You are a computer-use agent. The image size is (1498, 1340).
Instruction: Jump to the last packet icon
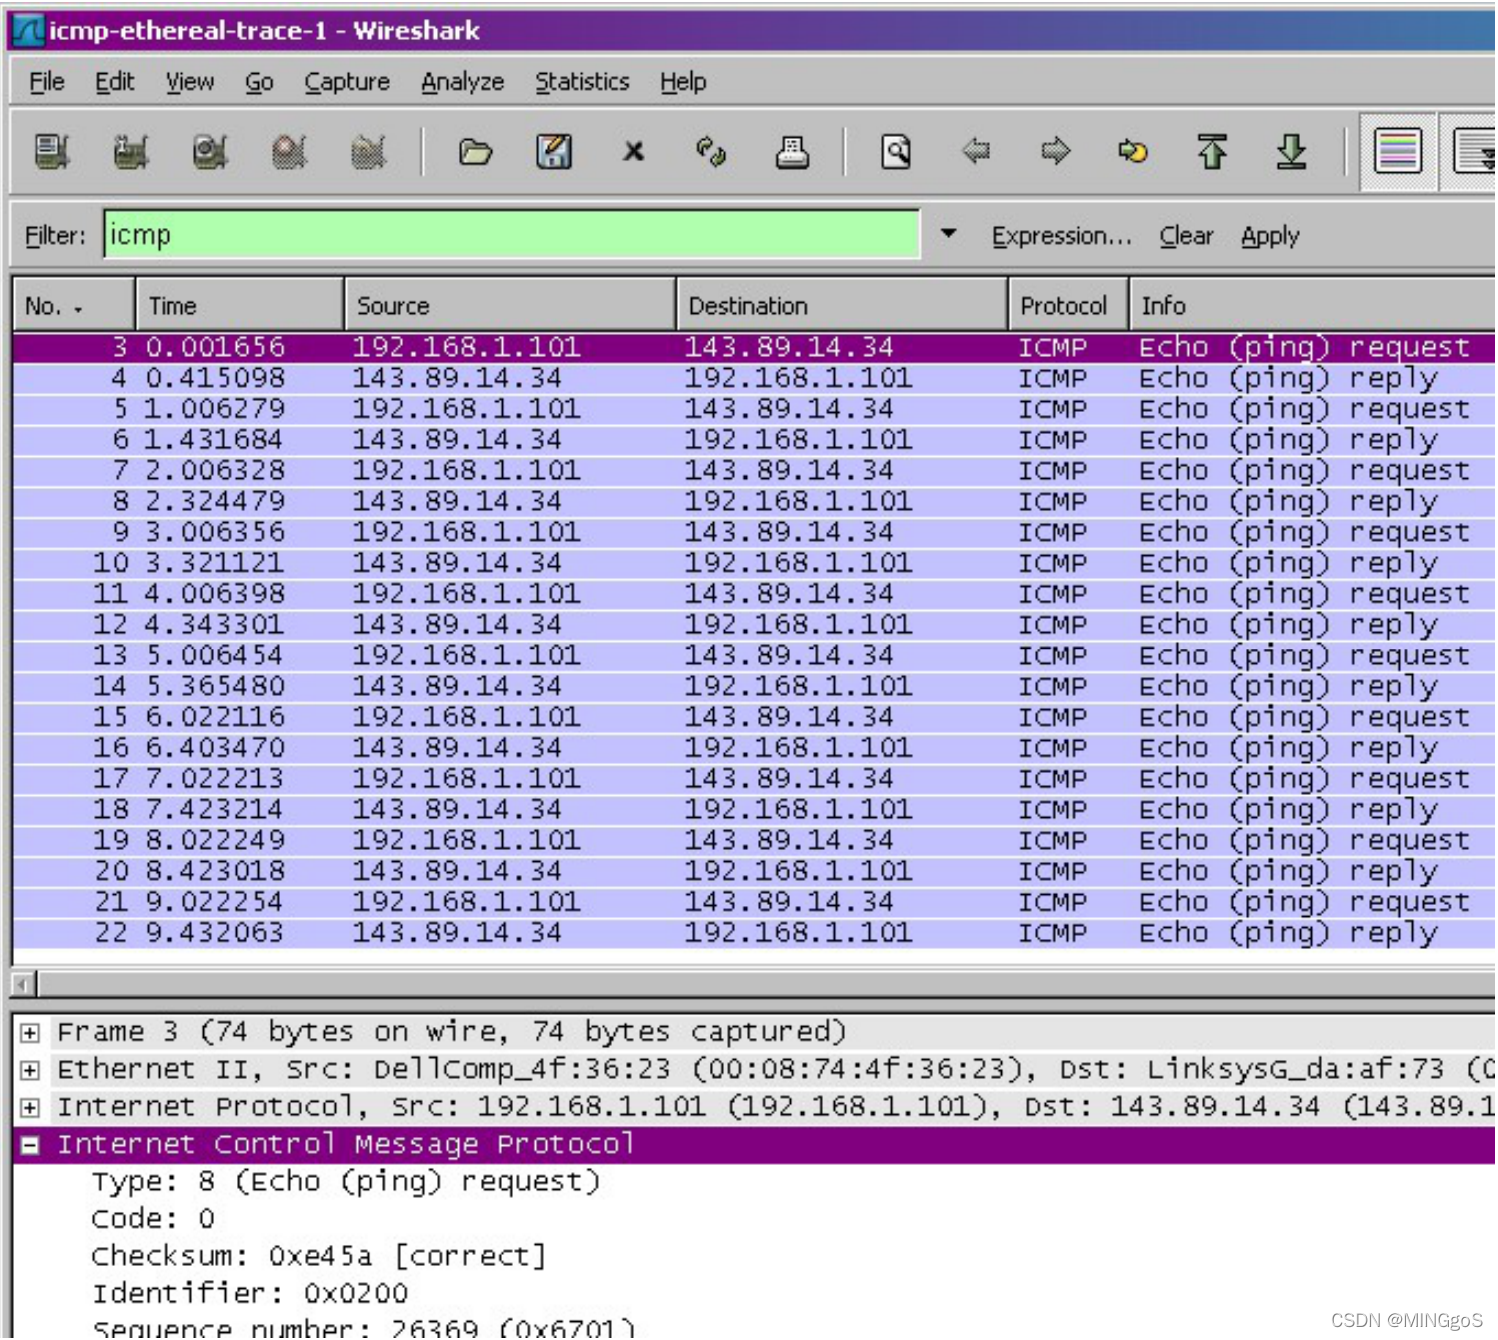pos(1291,152)
